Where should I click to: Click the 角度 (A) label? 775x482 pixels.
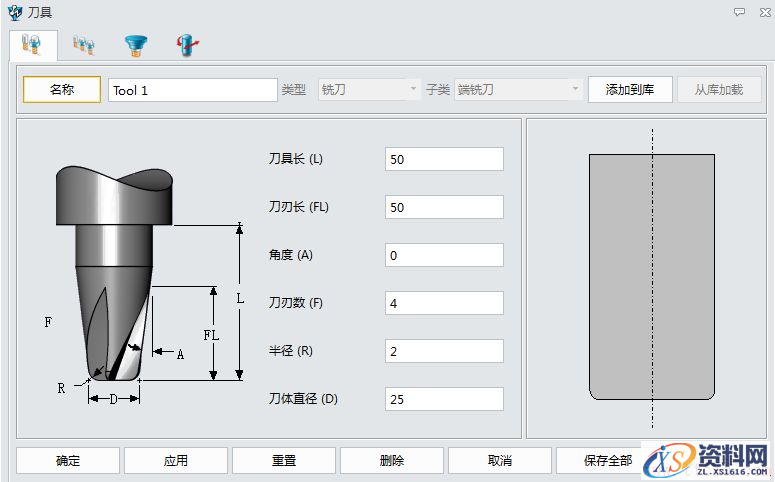[x=291, y=255]
